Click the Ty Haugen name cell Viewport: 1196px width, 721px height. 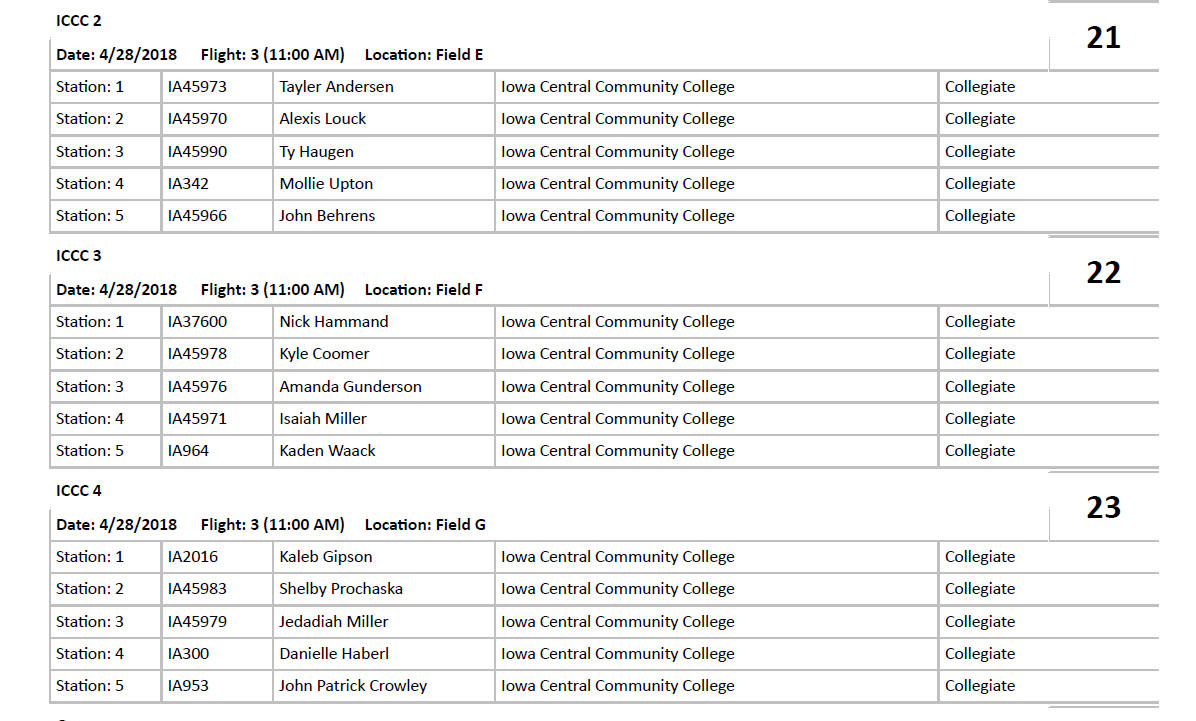point(316,152)
